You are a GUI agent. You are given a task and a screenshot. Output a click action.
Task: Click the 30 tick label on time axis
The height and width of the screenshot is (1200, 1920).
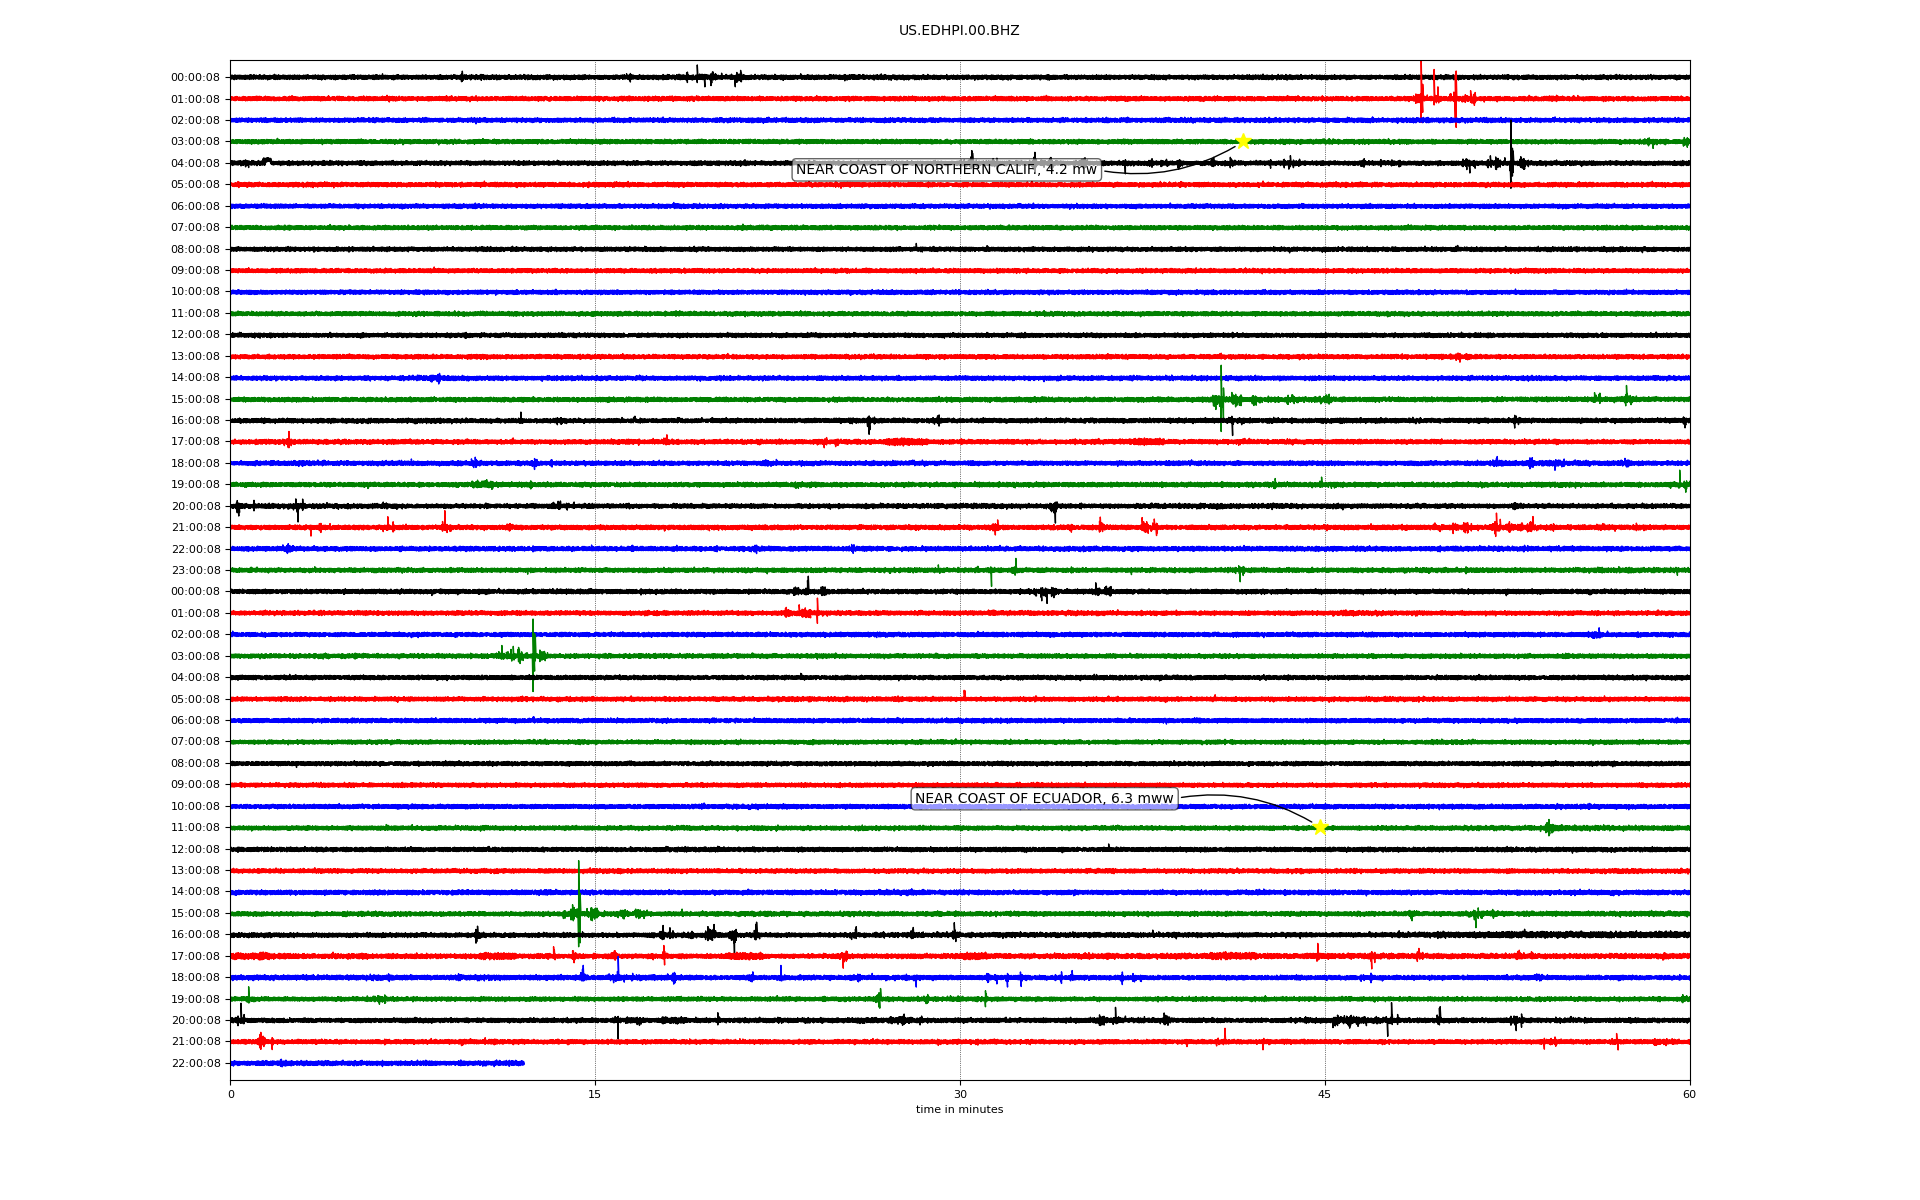[x=960, y=1094]
